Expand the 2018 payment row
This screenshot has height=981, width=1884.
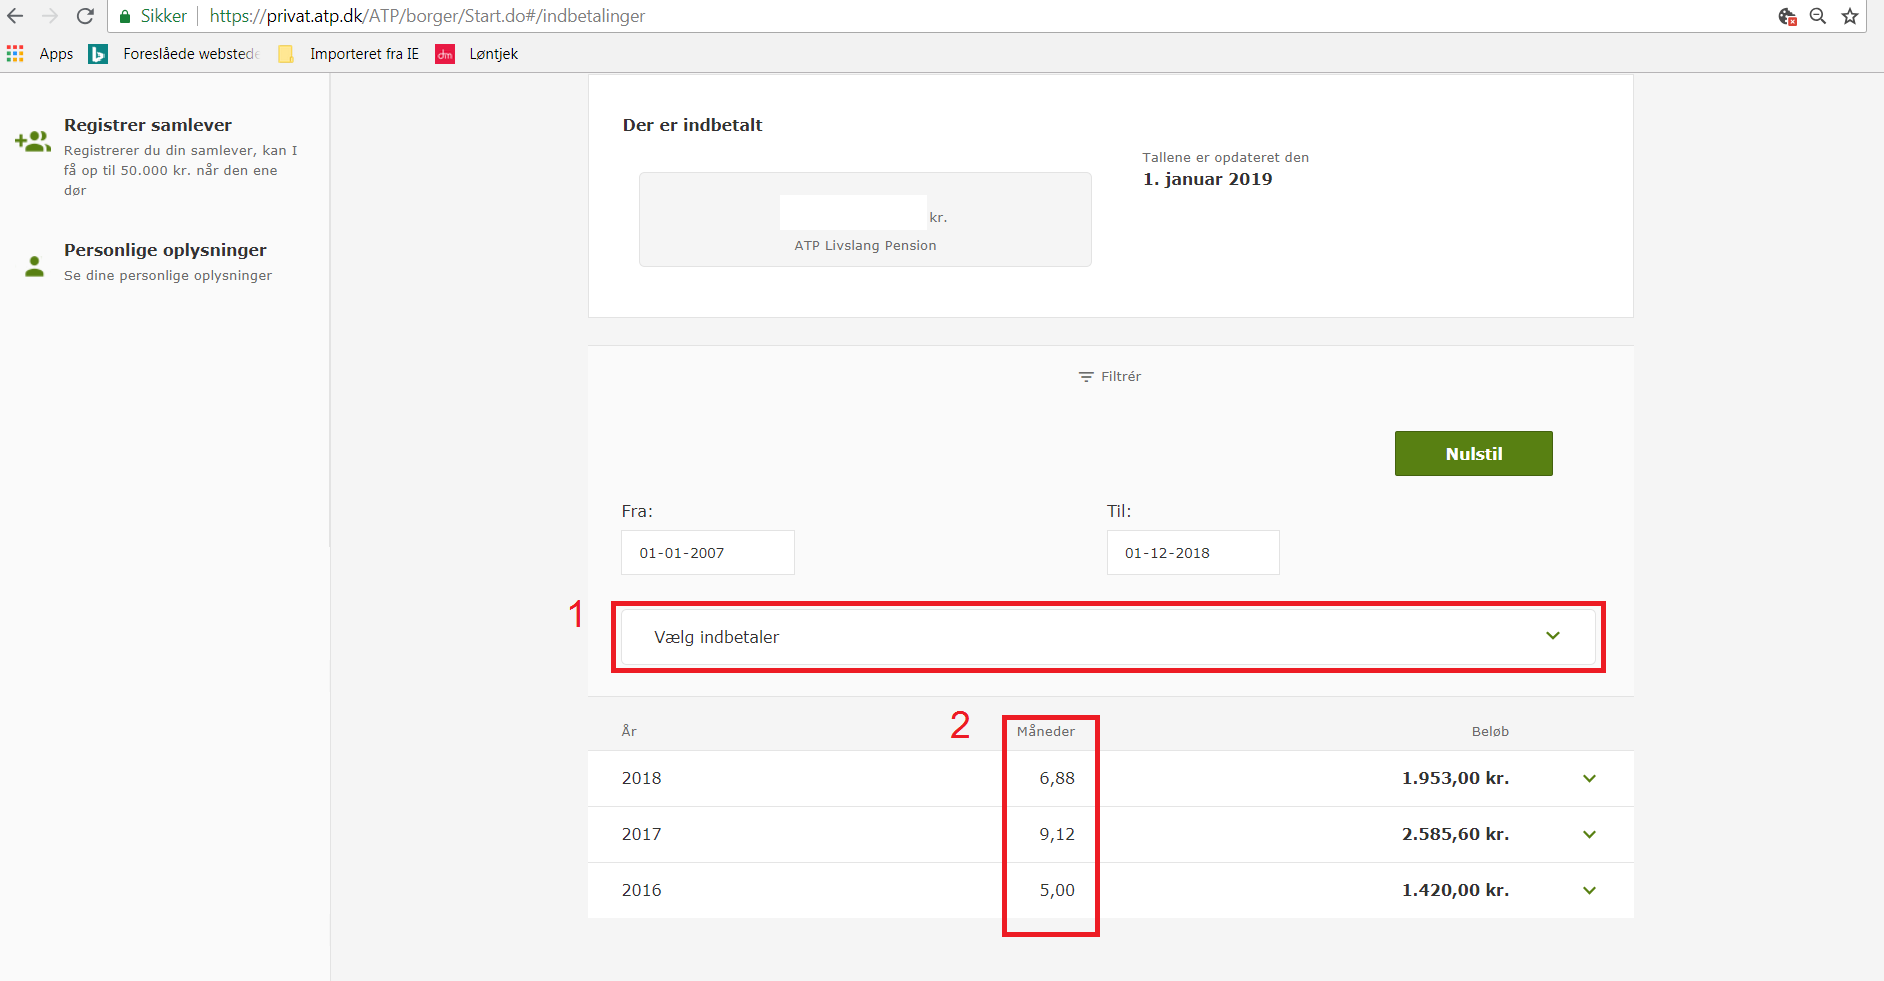click(x=1589, y=779)
